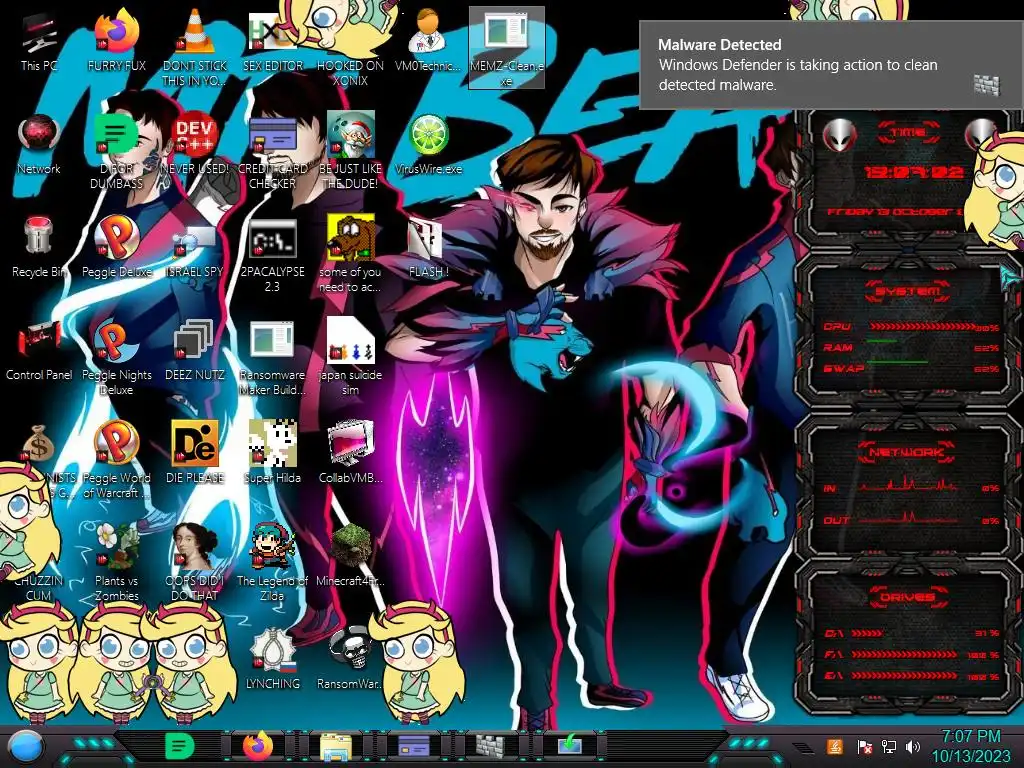
Task: Click the Start orb button
Action: pos(26,747)
